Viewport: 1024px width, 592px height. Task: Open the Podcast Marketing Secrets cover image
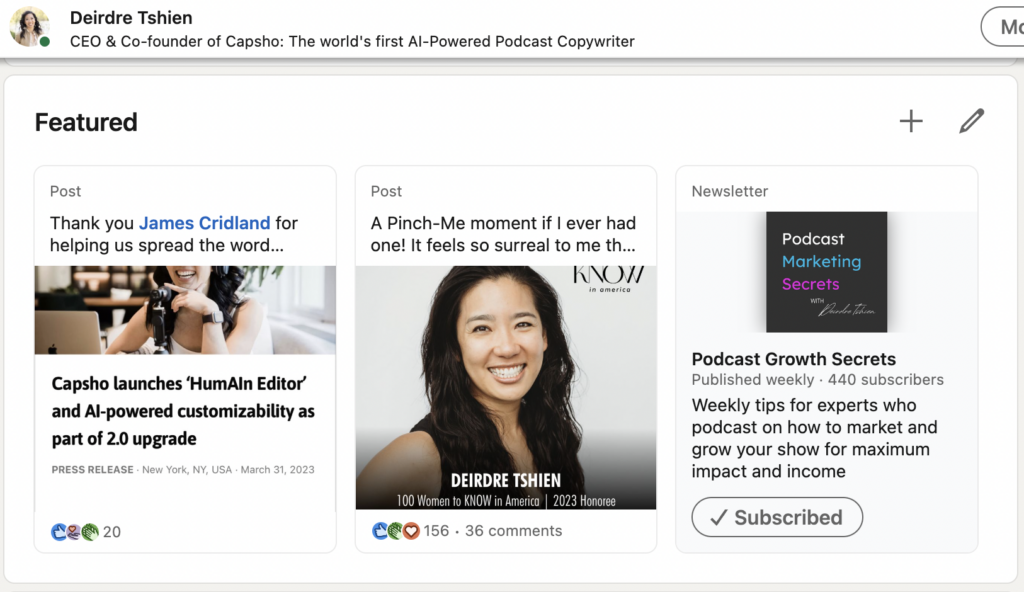[826, 271]
